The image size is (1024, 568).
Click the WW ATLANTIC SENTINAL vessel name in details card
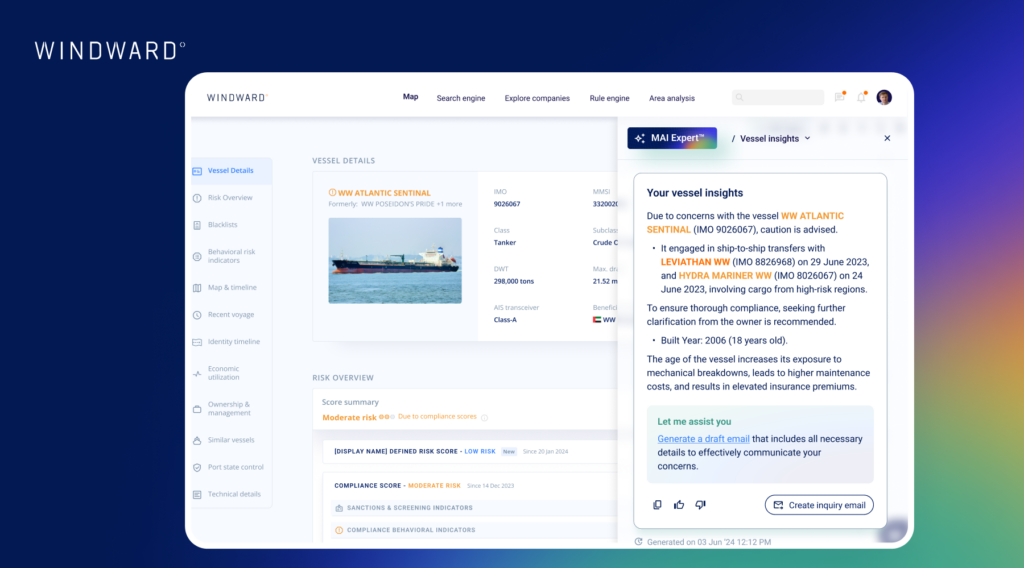point(384,193)
